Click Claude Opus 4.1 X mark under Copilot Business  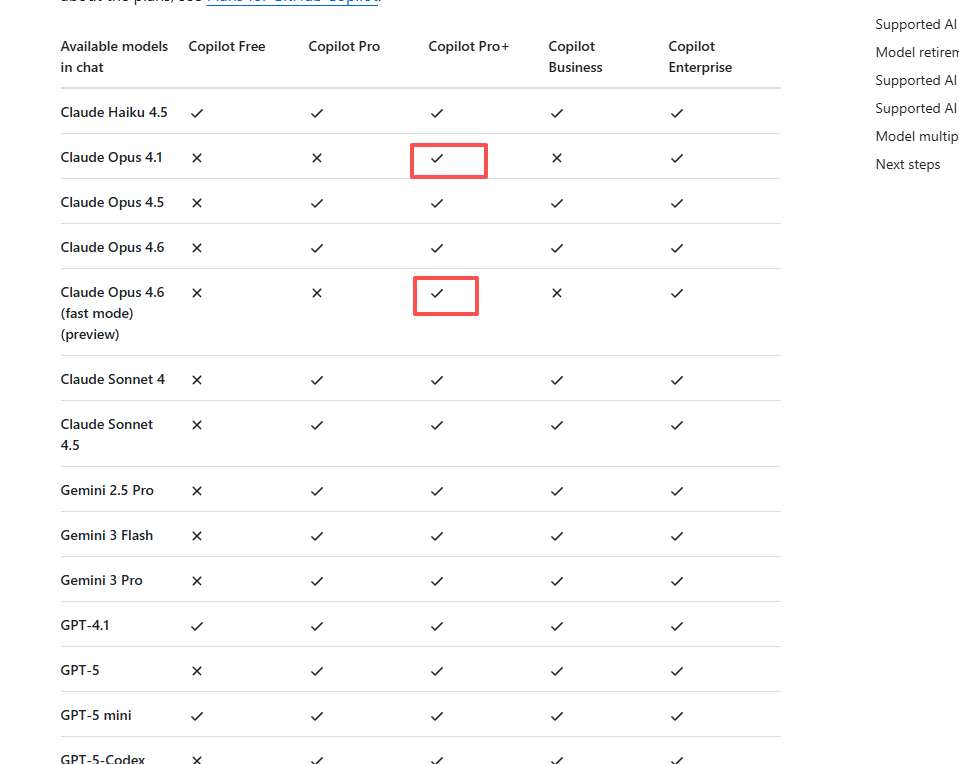[x=557, y=158]
